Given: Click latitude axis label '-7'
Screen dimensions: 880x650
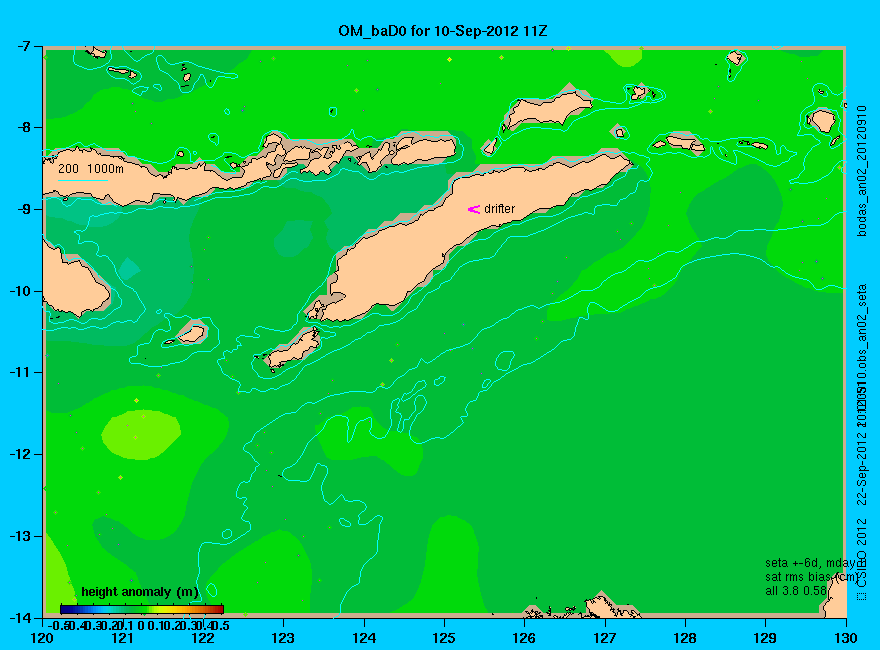Looking at the screenshot, I should point(22,46).
